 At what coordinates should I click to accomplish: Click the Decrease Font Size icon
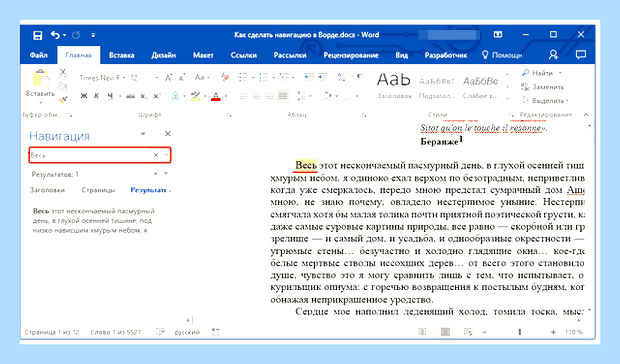pos(182,77)
